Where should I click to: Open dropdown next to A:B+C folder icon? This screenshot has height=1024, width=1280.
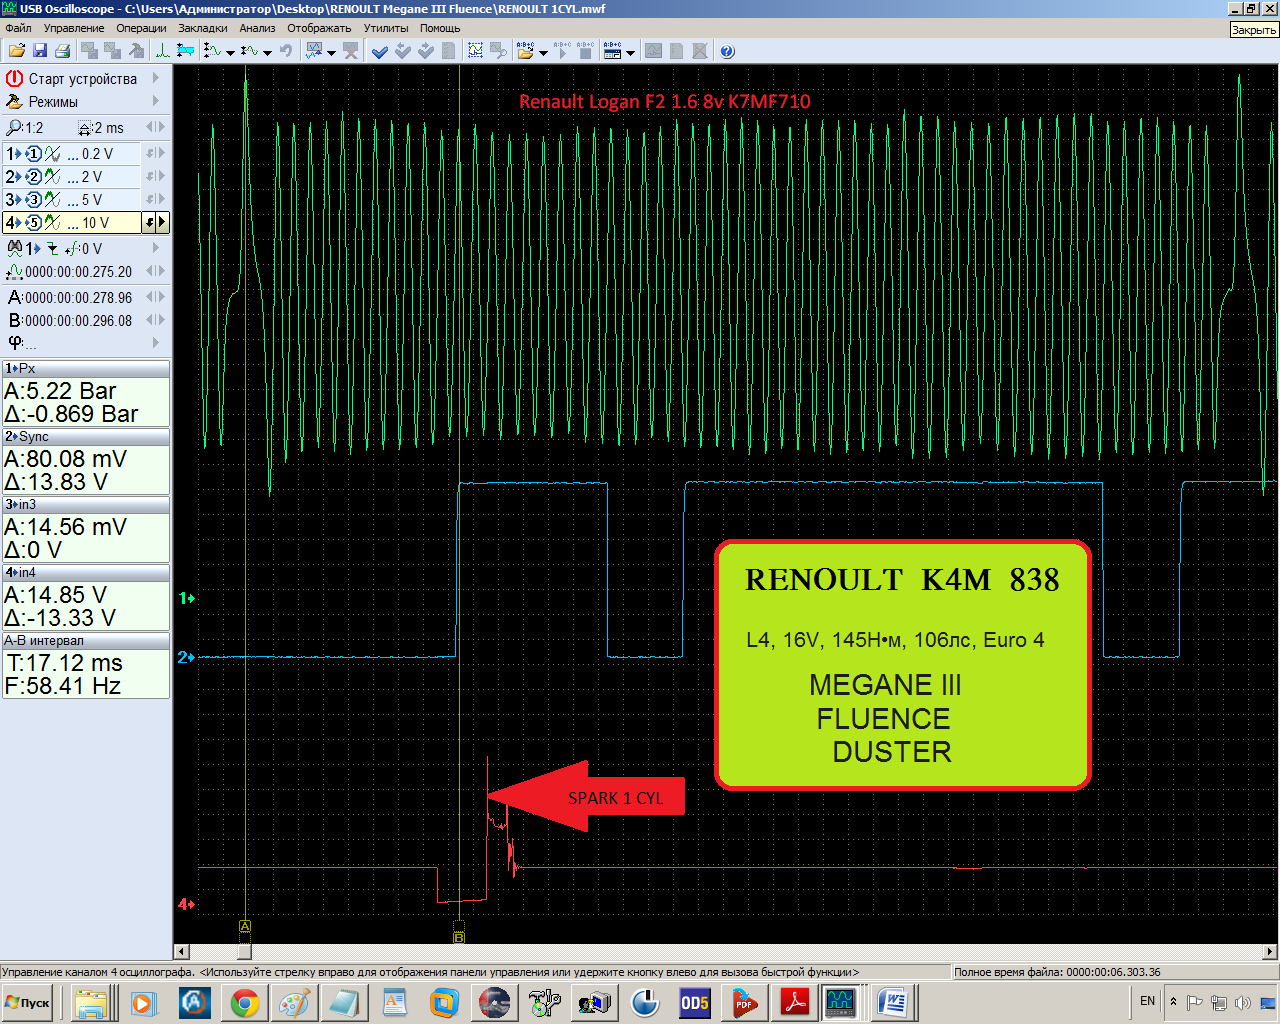coord(544,51)
